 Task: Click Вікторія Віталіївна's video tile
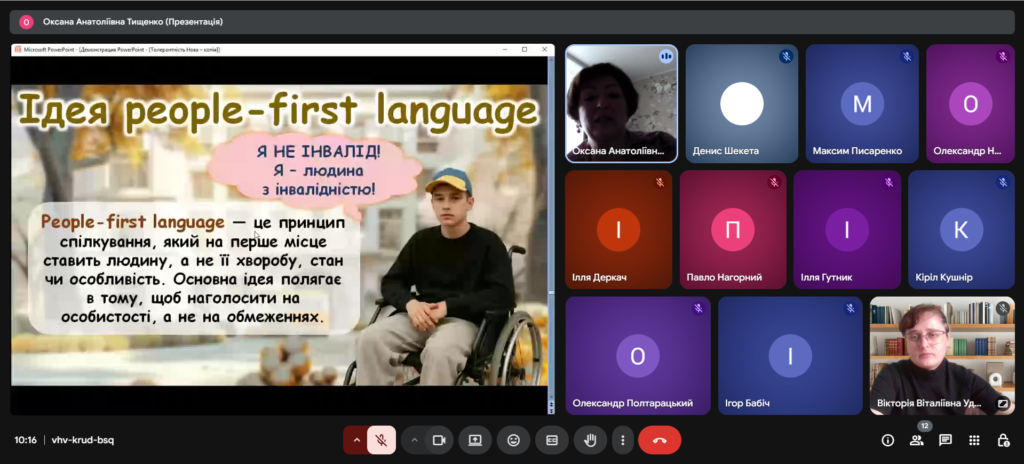pyautogui.click(x=941, y=355)
